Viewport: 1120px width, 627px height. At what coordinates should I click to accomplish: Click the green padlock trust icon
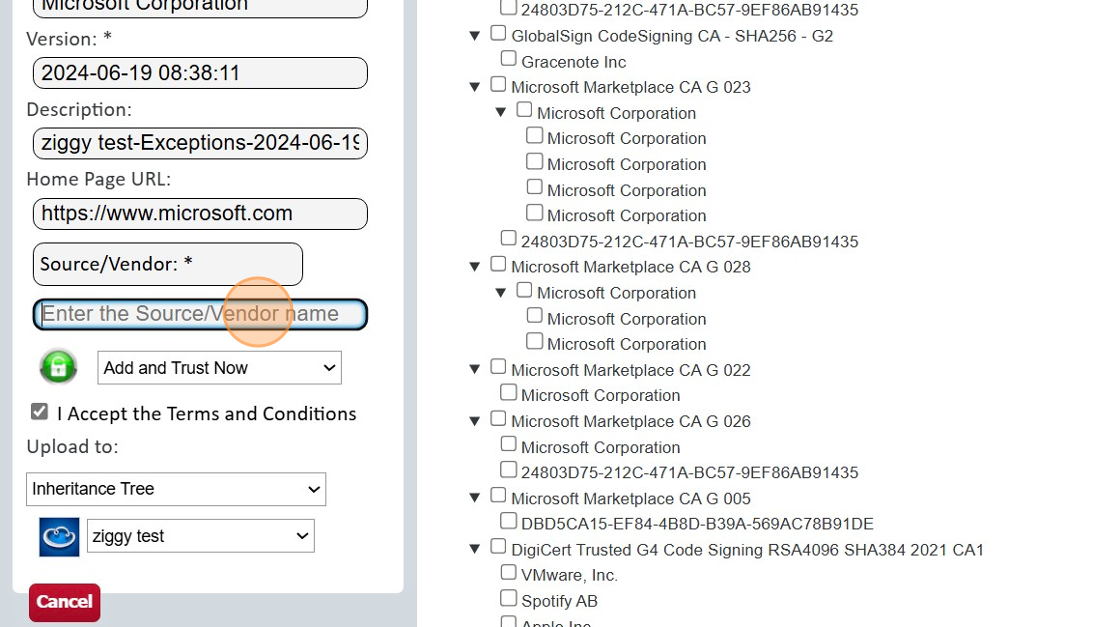click(x=59, y=367)
